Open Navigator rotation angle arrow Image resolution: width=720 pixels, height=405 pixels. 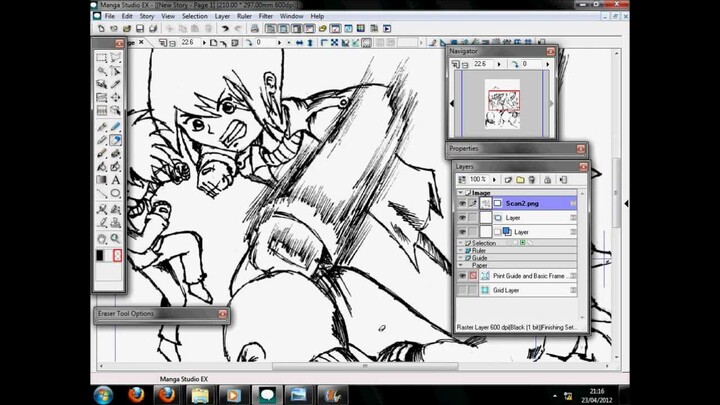[547, 64]
